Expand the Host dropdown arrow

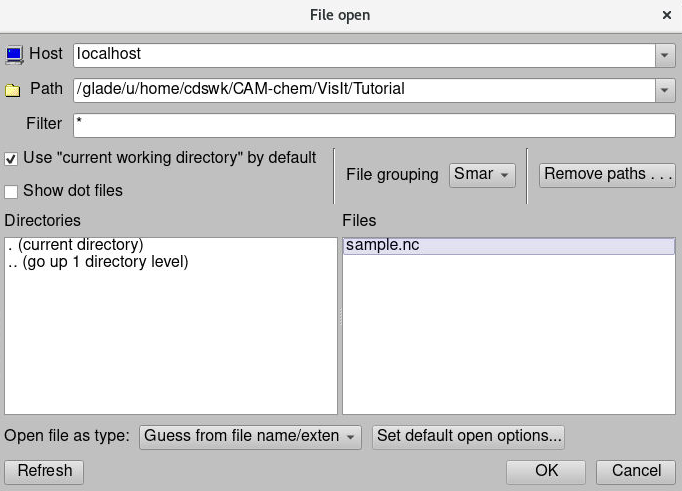[665, 55]
